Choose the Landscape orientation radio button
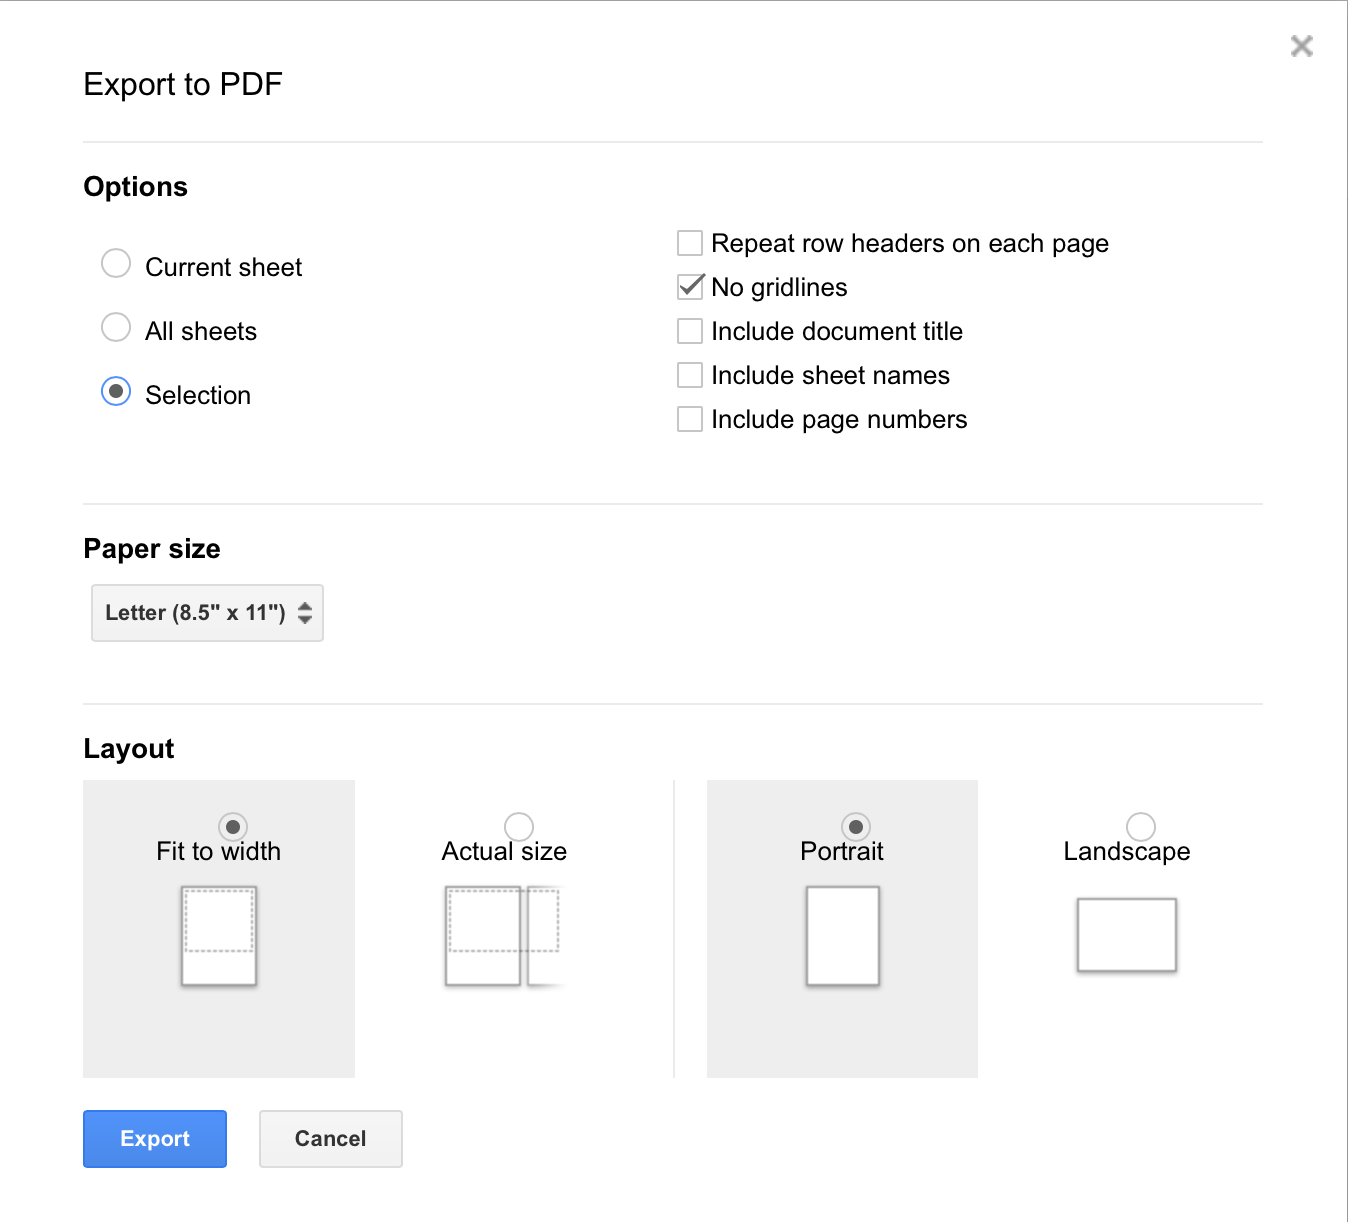This screenshot has width=1348, height=1222. tap(1141, 827)
